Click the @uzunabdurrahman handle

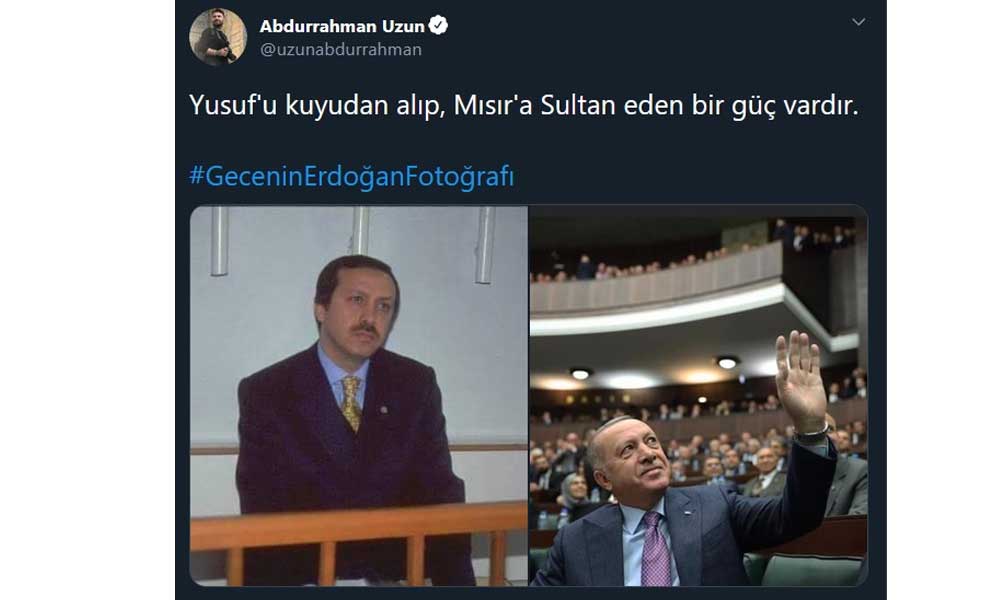tap(341, 50)
